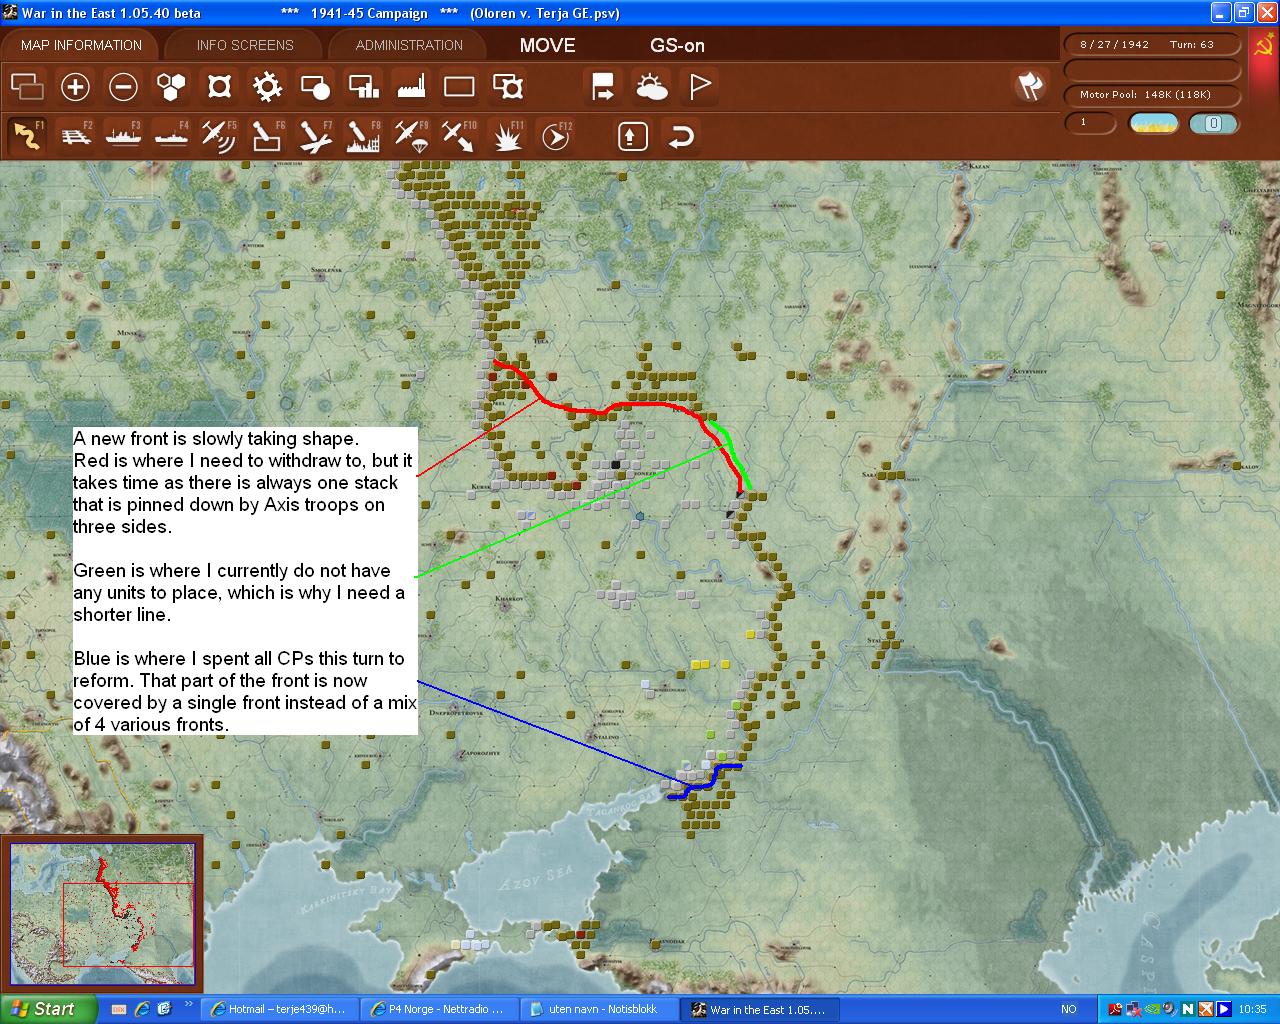
Task: Toggle the blue pill showing 0
Action: click(x=1213, y=123)
